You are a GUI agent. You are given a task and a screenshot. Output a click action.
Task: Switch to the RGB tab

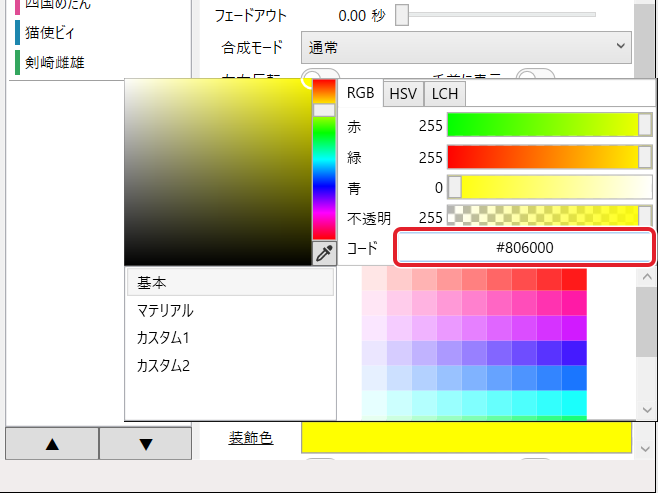coord(360,93)
